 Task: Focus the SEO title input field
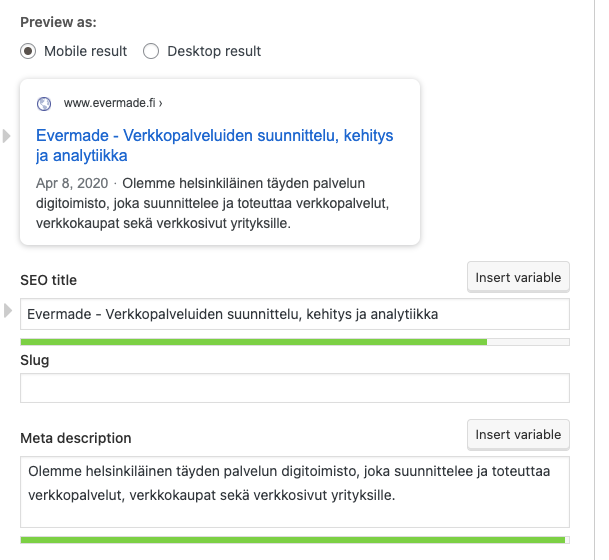click(294, 314)
